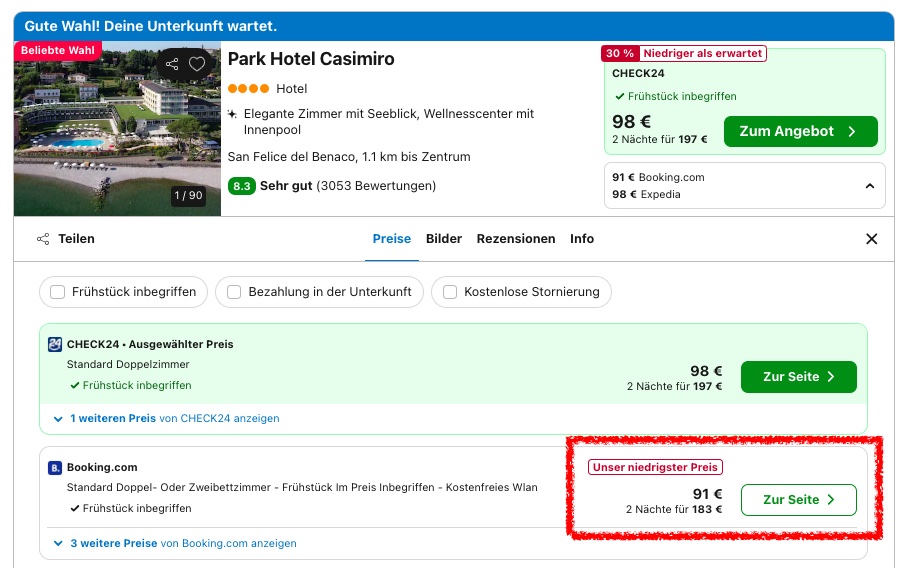Screen dimensions: 908x568
Task: Select the Info tab
Action: pos(581,239)
